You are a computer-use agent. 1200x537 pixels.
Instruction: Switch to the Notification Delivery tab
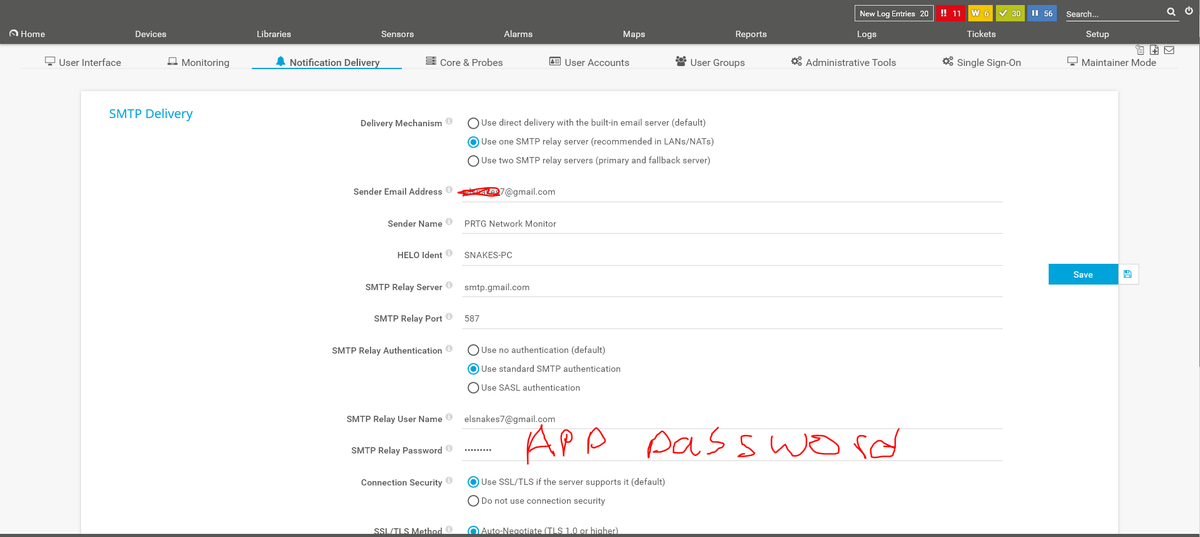[x=327, y=62]
